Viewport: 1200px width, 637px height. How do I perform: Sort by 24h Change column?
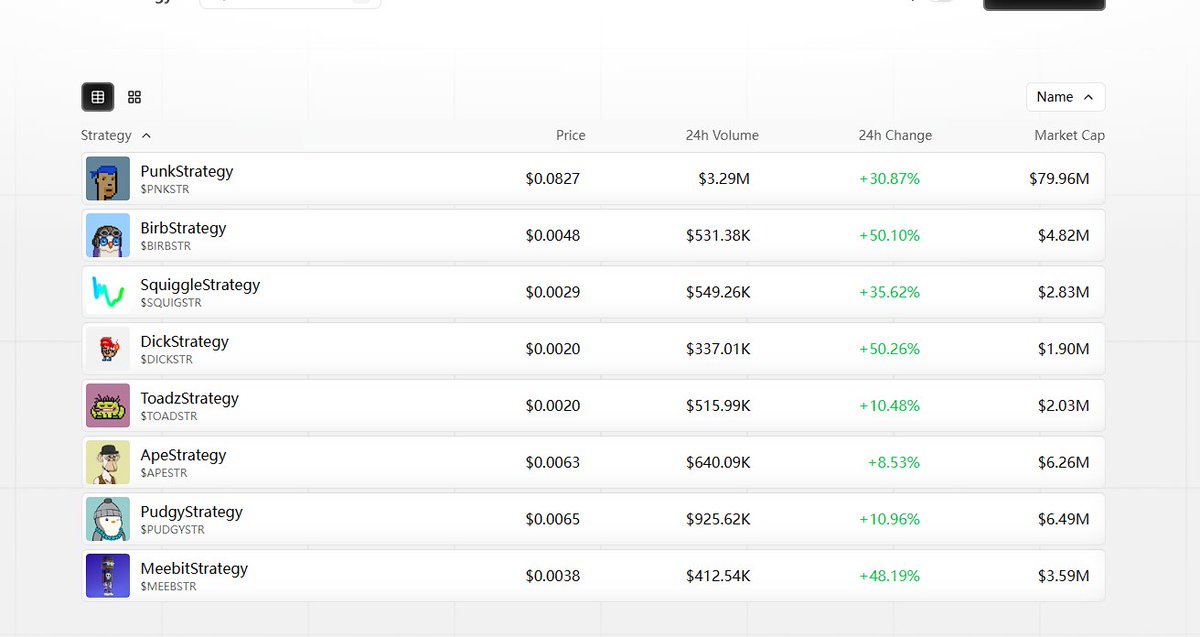click(894, 135)
